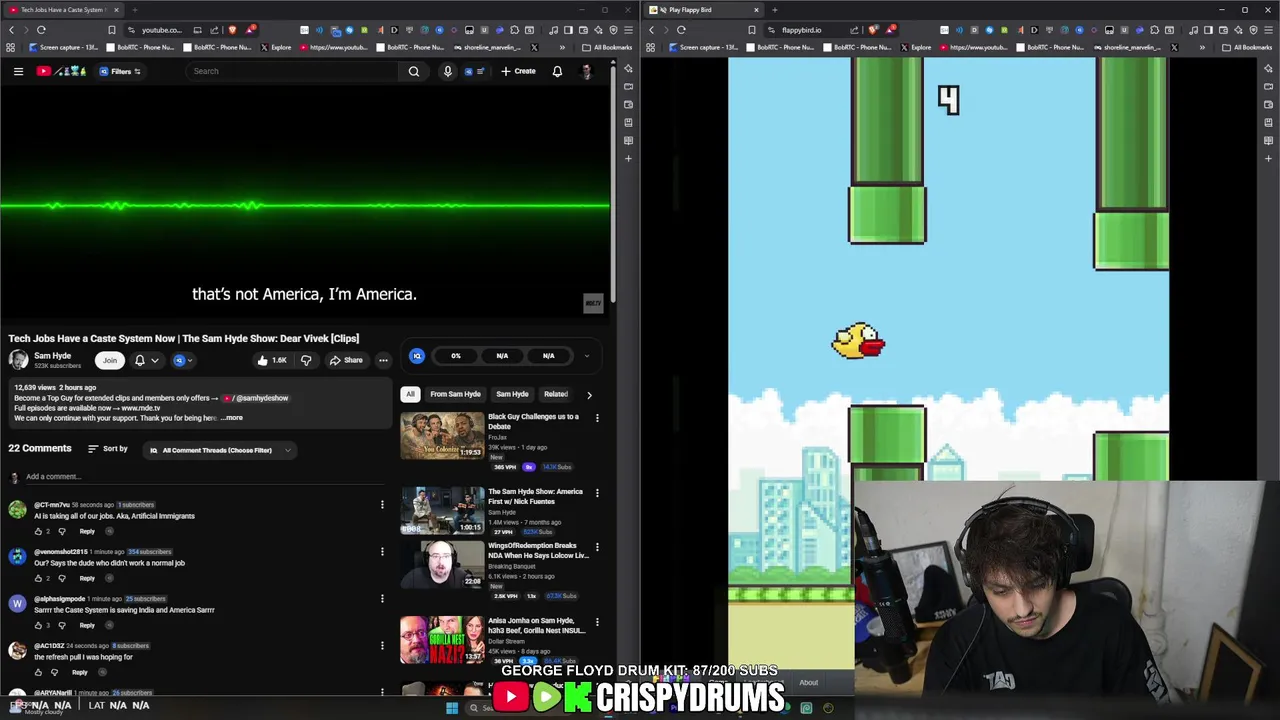Image resolution: width=1280 pixels, height=720 pixels.
Task: Select the Sam Hyde chip
Action: 512,394
